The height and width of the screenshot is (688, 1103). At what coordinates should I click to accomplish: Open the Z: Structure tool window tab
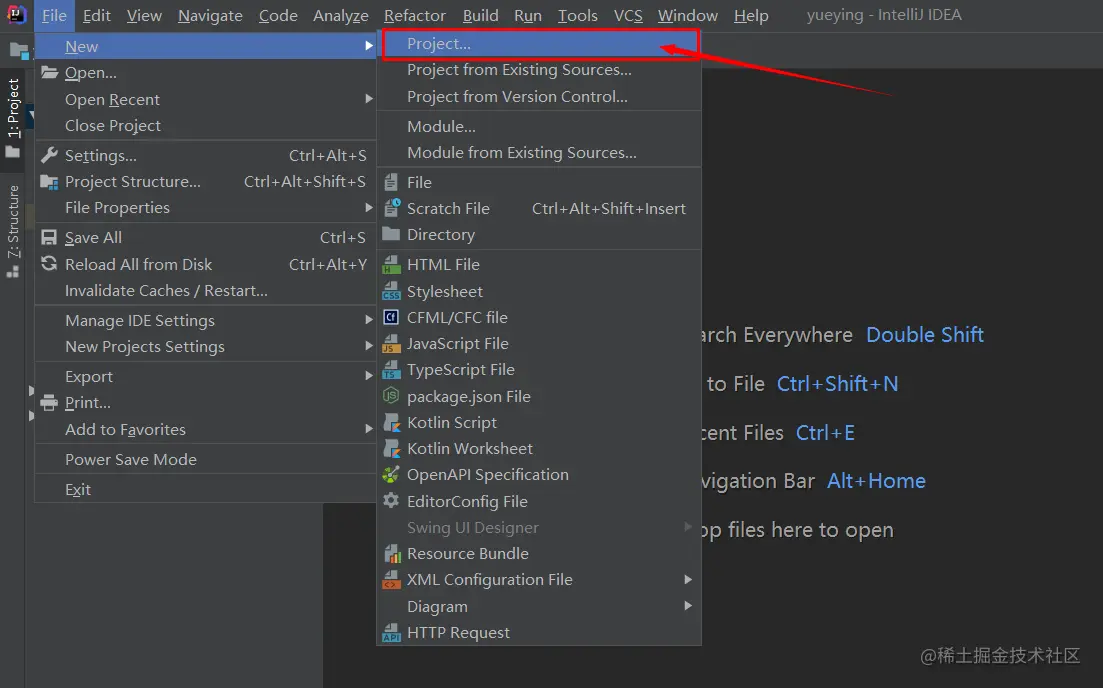(13, 231)
